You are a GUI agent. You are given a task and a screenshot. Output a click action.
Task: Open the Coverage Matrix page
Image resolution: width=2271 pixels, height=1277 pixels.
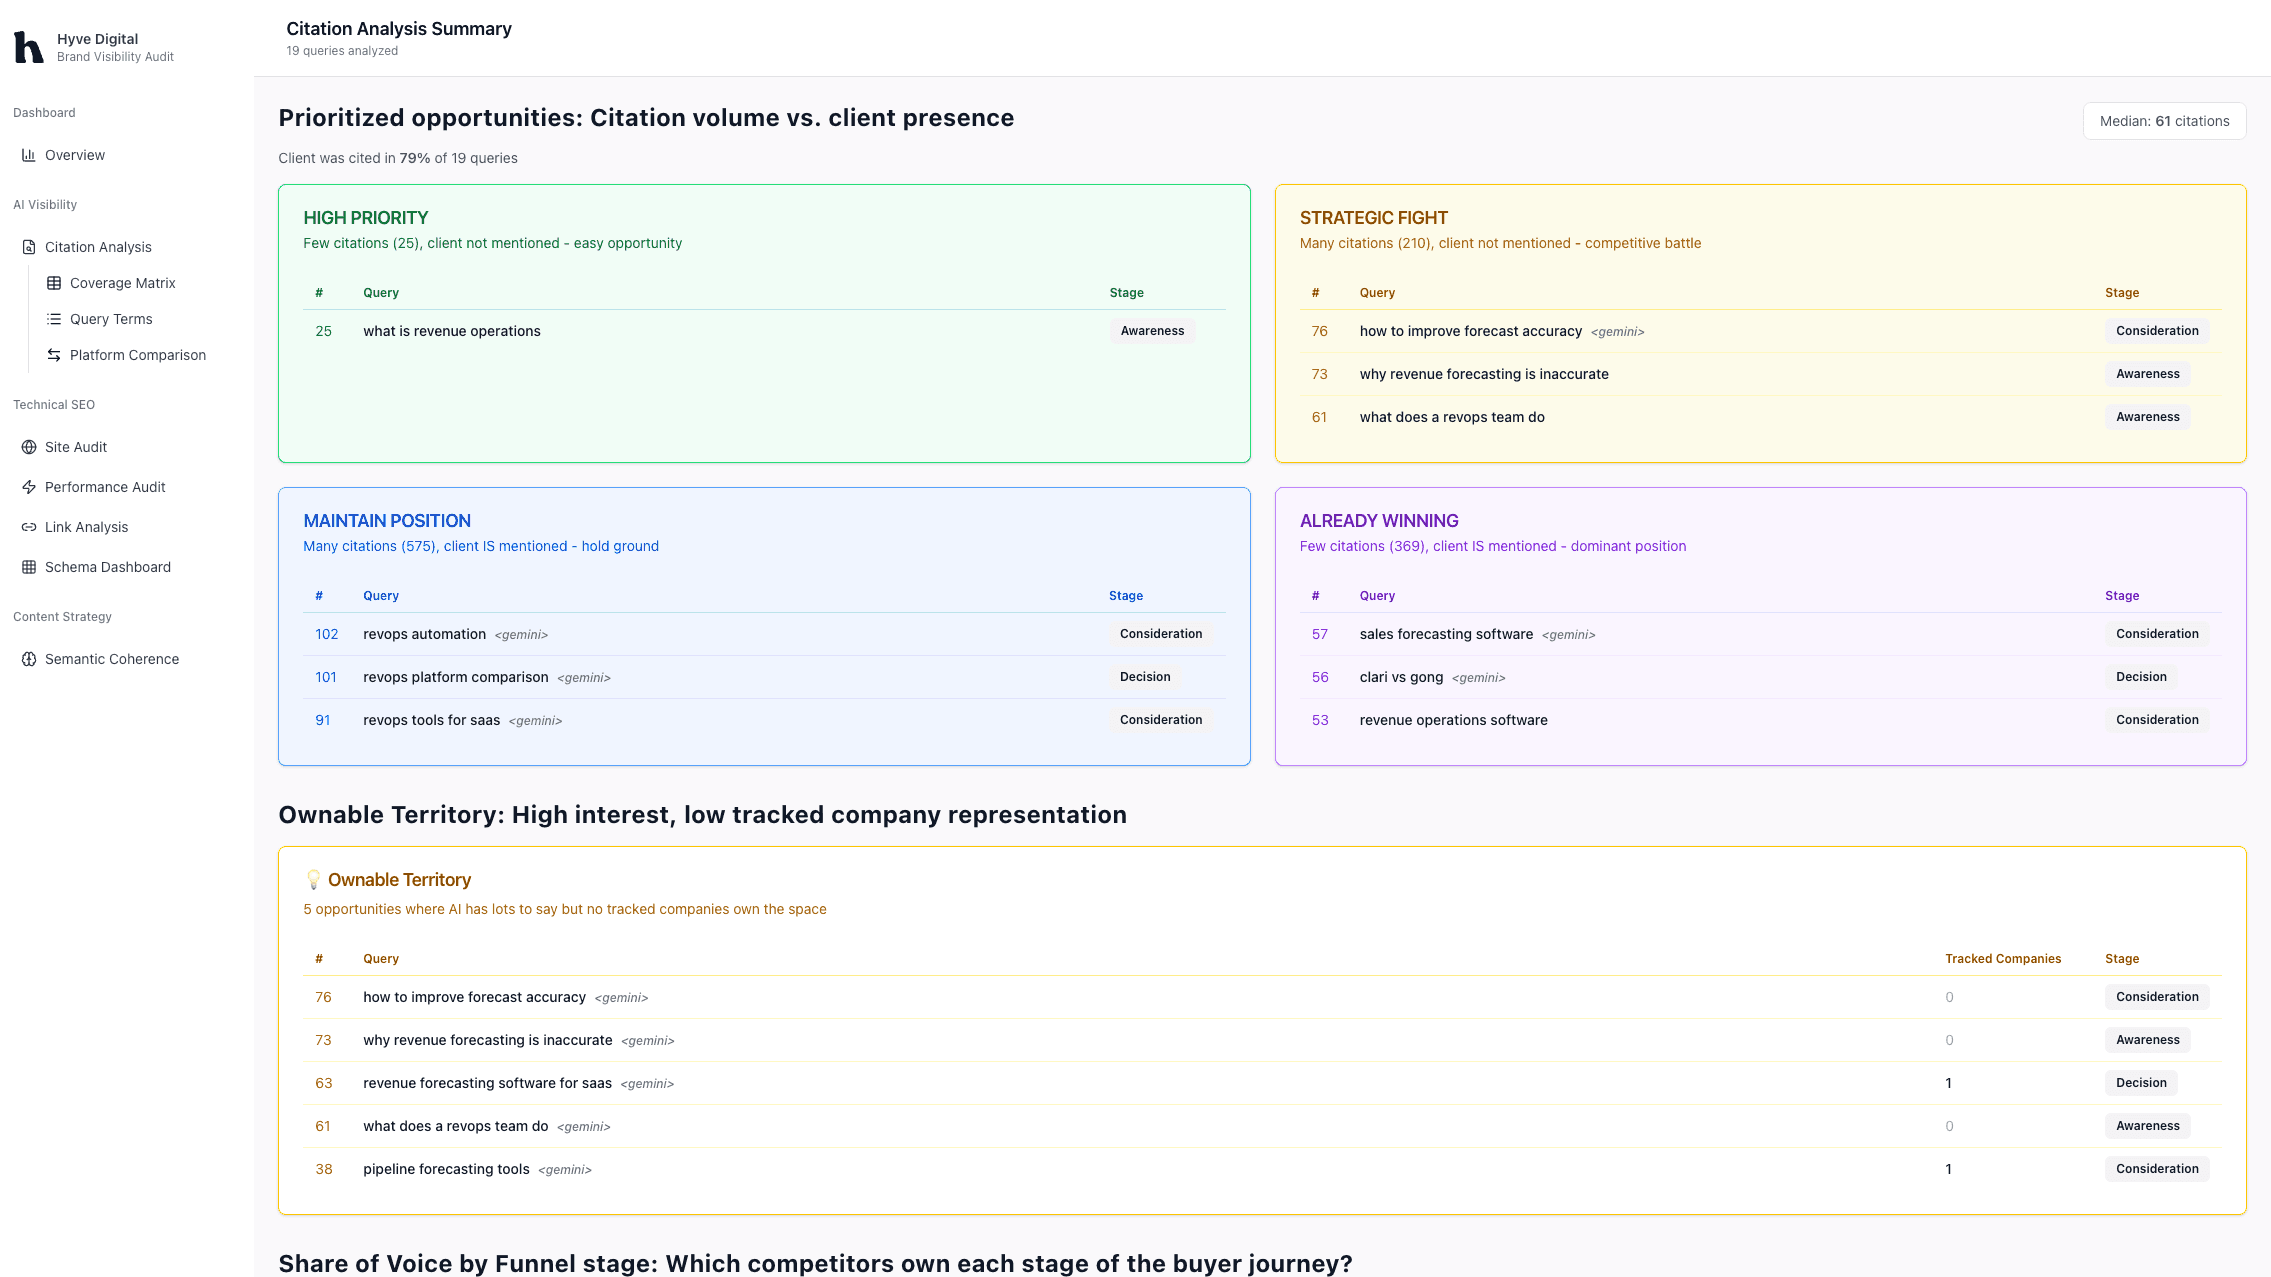coord(122,283)
